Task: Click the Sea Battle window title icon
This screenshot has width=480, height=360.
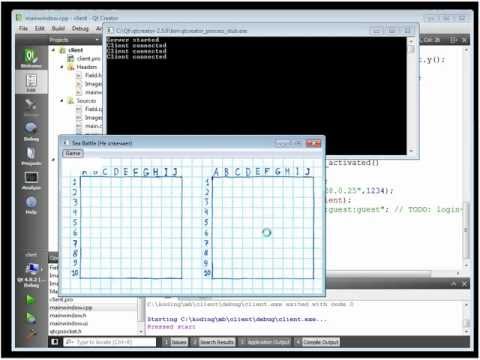Action: click(x=66, y=143)
